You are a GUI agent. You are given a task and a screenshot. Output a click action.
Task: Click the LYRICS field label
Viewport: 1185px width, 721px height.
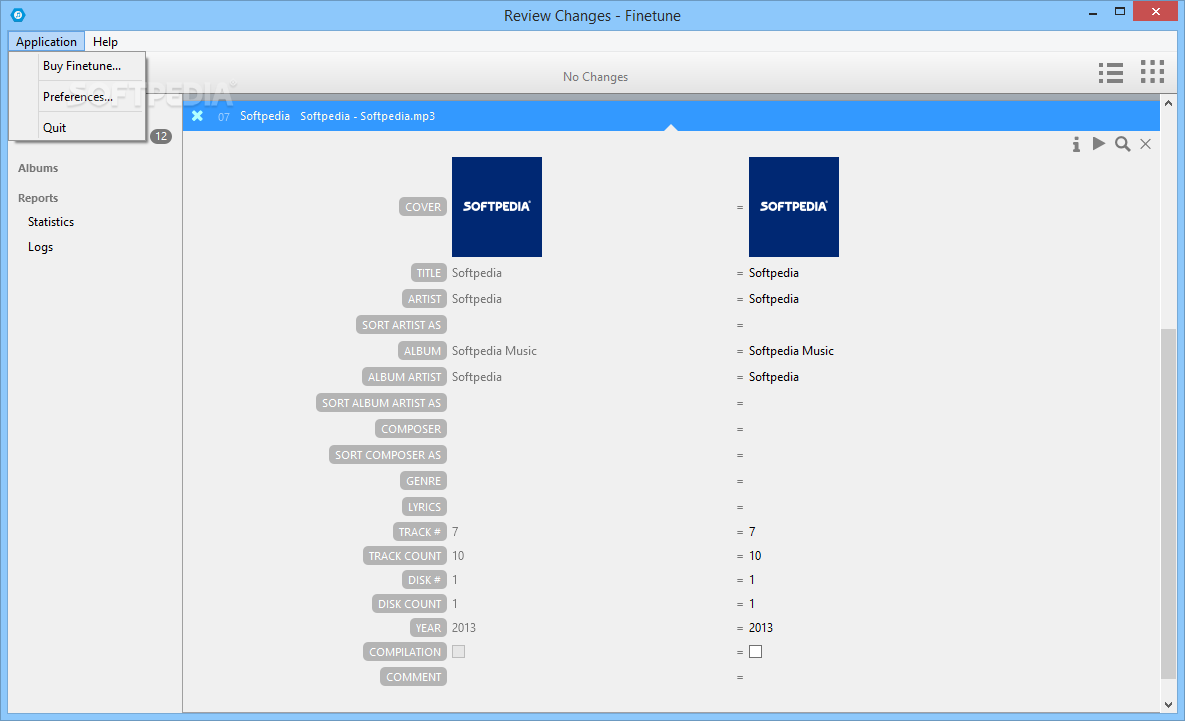click(424, 507)
